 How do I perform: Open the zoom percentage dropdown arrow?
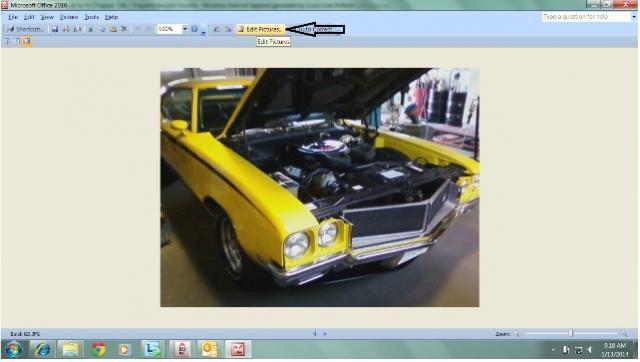(x=184, y=29)
